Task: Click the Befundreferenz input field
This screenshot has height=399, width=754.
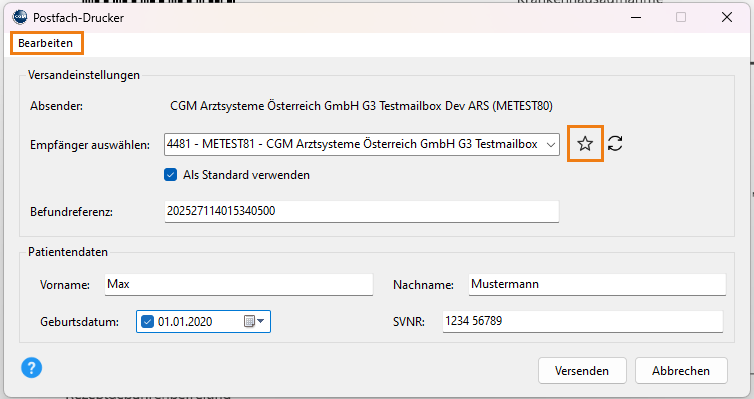Action: 362,211
